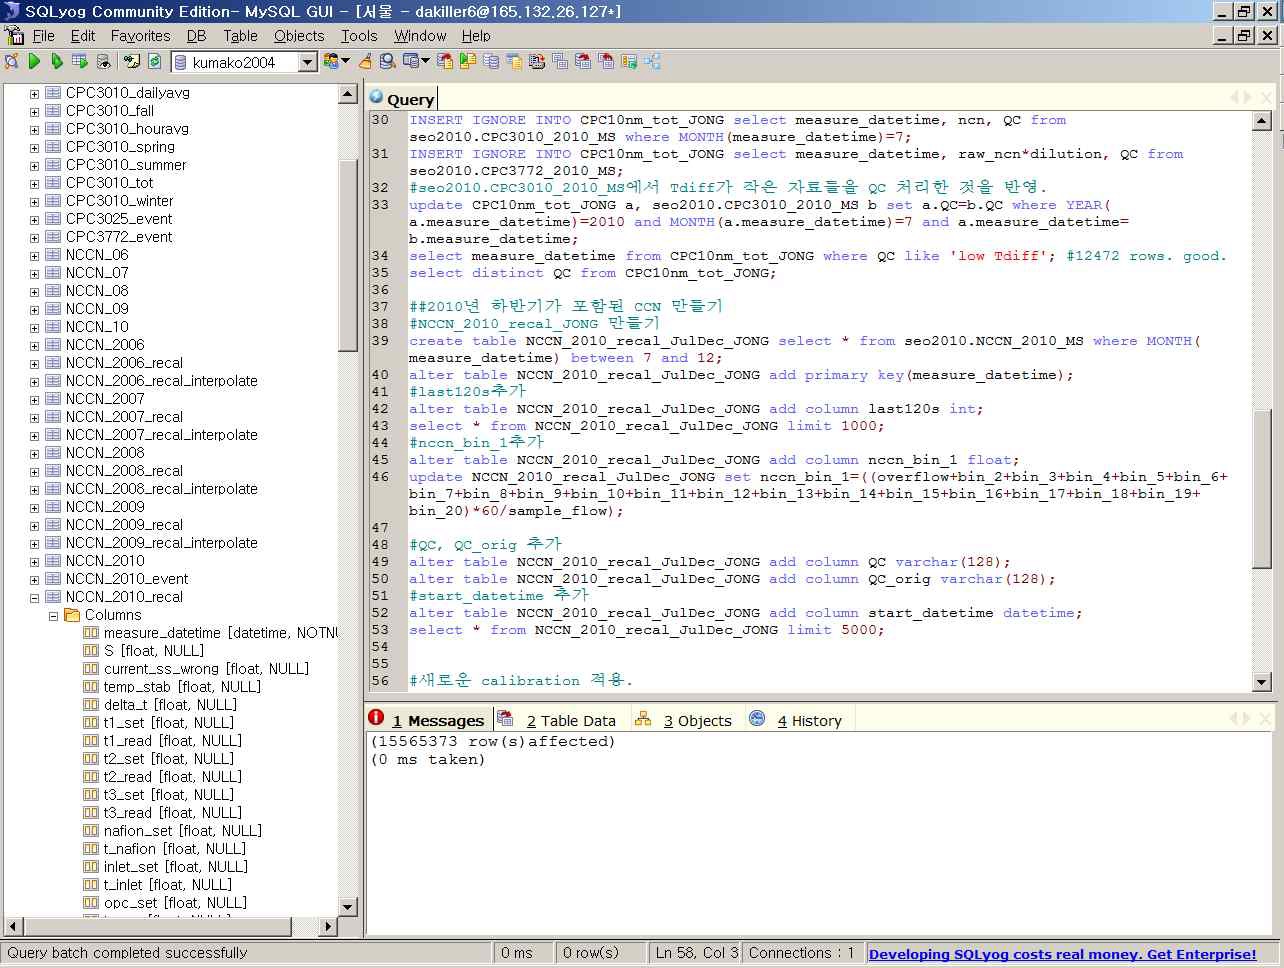Image resolution: width=1284 pixels, height=968 pixels.
Task: Click the Get Enterprise status bar link
Action: (x=1062, y=954)
